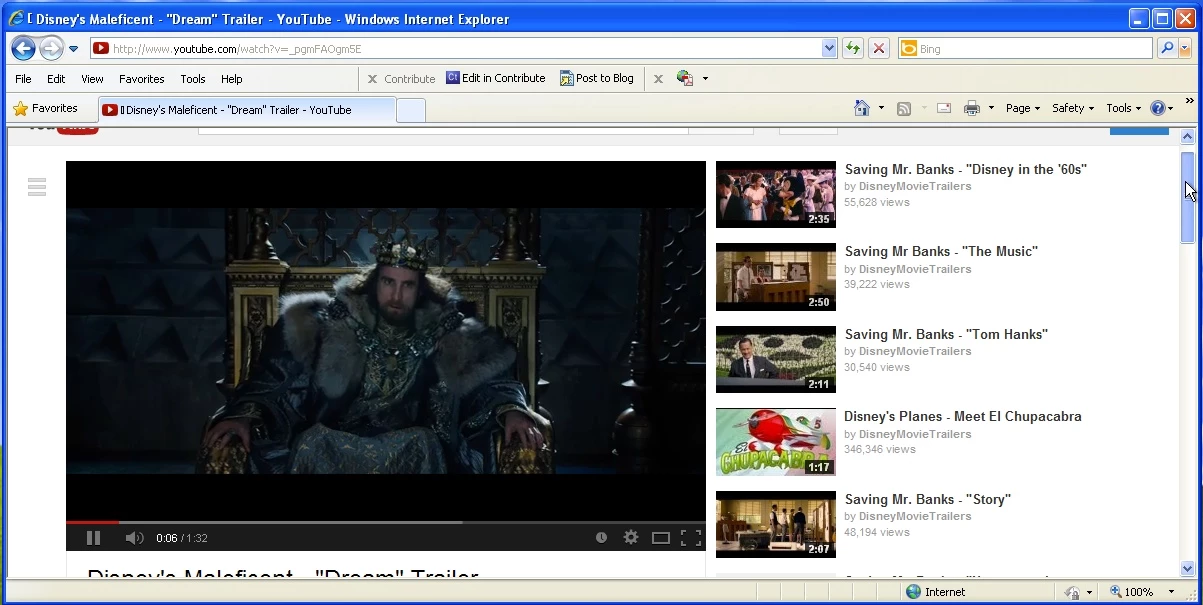Screen dimensions: 1203x605
Task: Click the Home icon in command bar
Action: point(862,108)
